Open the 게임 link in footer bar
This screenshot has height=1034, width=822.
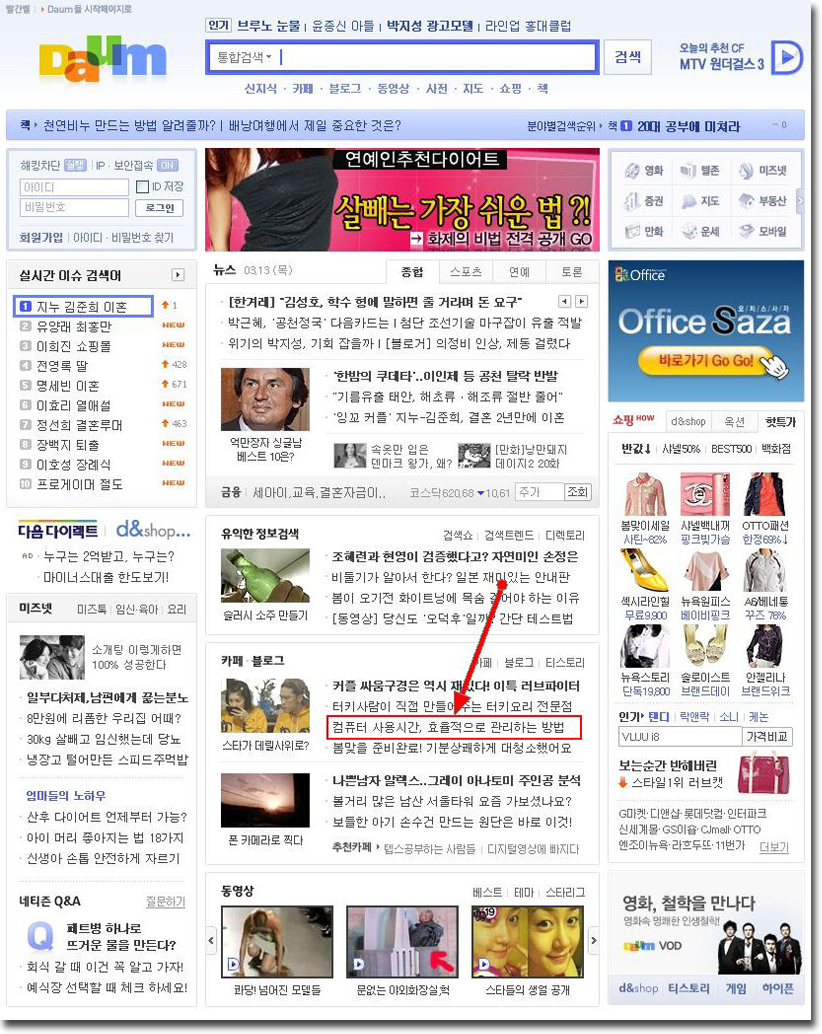tap(736, 988)
